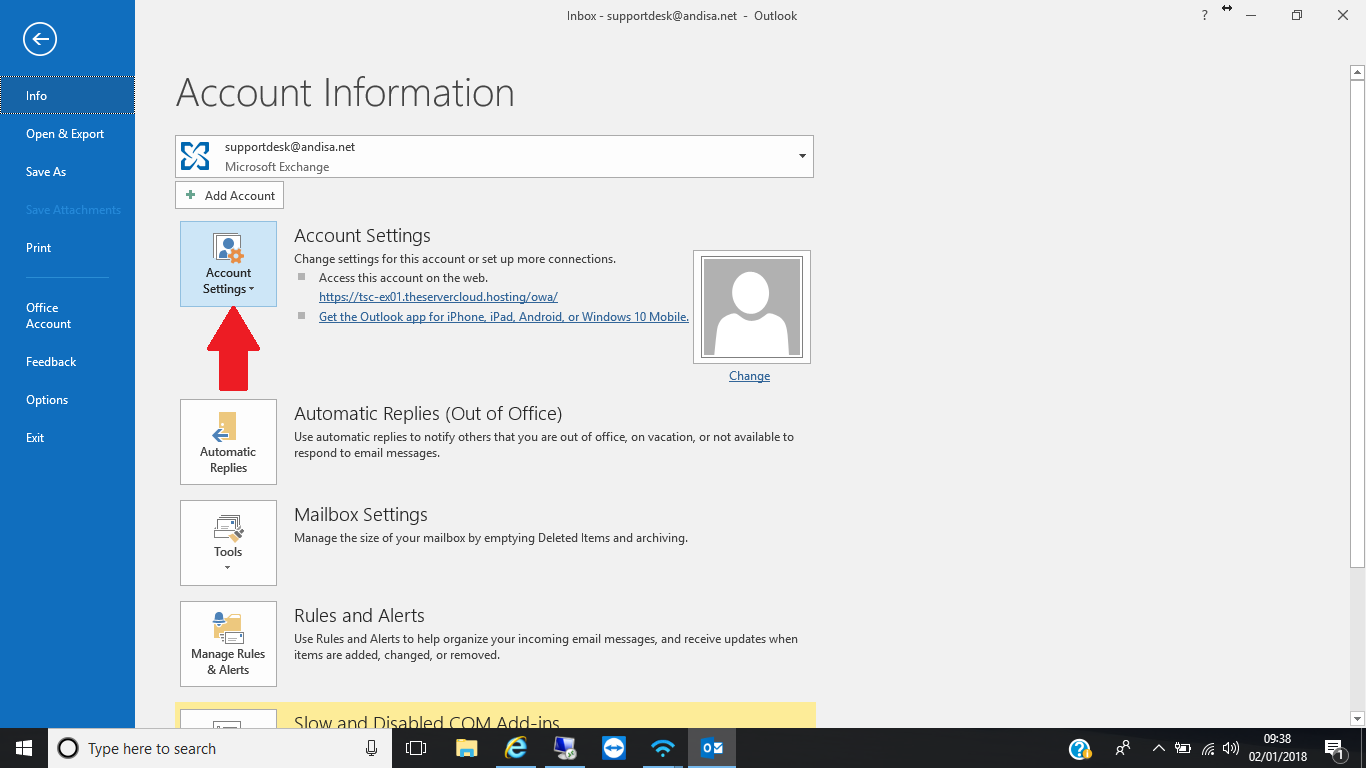
Task: Expand the supportdesk@andisa.net account dropdown
Action: (x=802, y=156)
